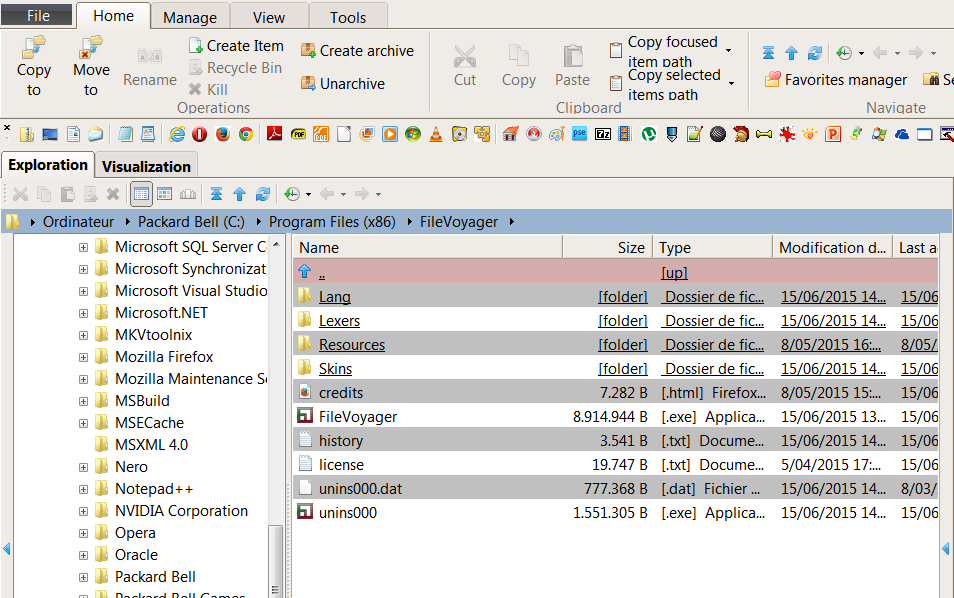Select the Oracle folder in tree
This screenshot has height=598, width=954.
tap(136, 555)
